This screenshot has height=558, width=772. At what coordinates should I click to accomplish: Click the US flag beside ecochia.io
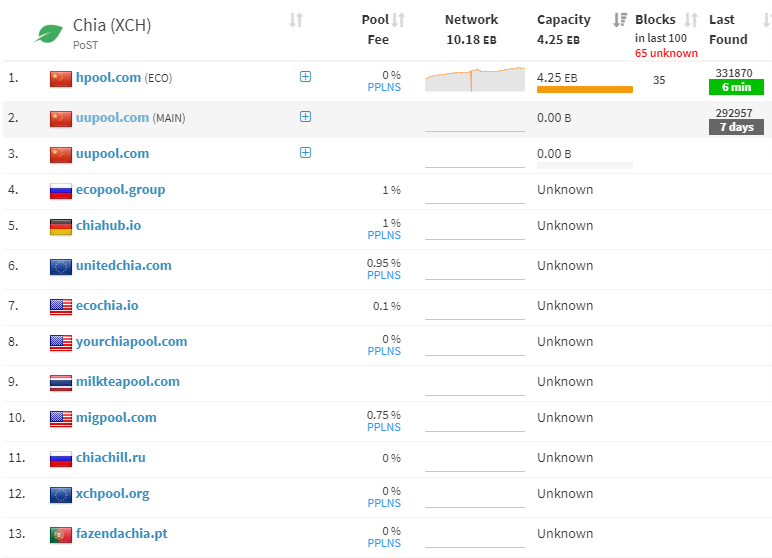(x=60, y=306)
